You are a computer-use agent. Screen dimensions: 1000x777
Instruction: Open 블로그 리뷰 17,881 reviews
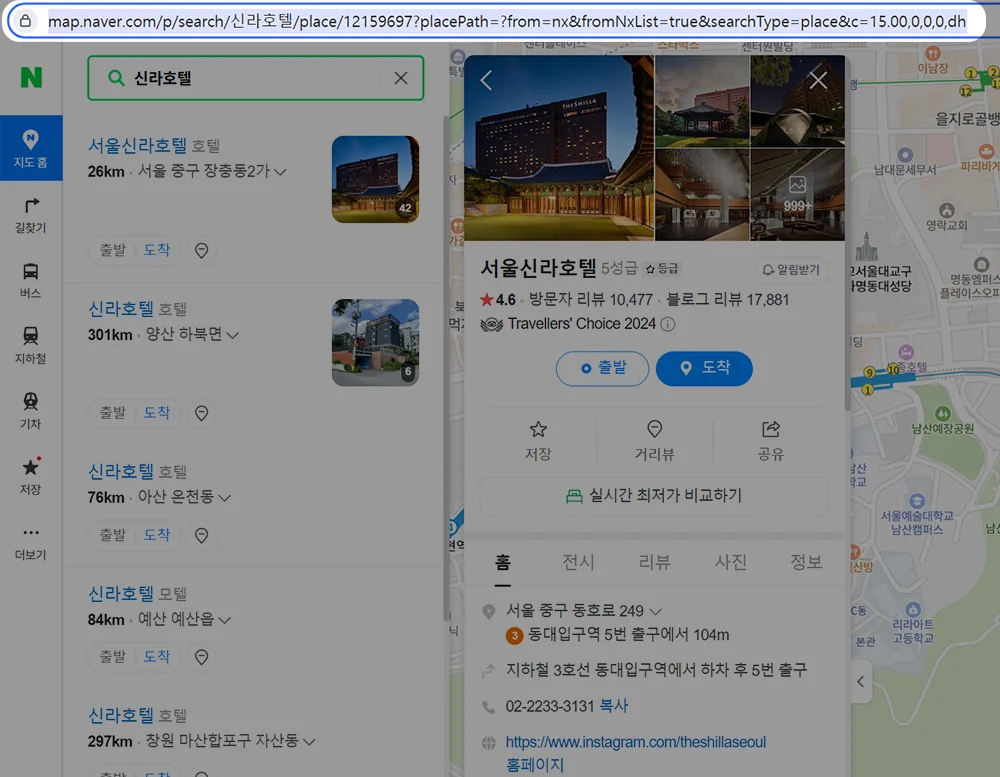pos(727,300)
